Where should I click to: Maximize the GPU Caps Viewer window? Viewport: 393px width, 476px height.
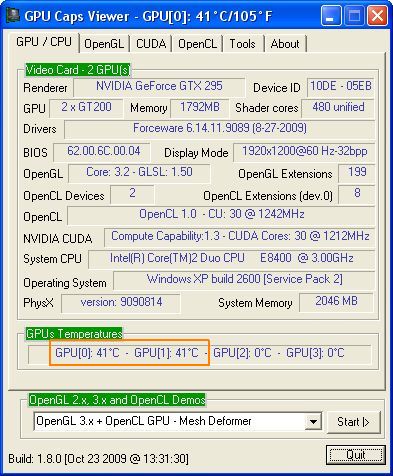(354, 16)
